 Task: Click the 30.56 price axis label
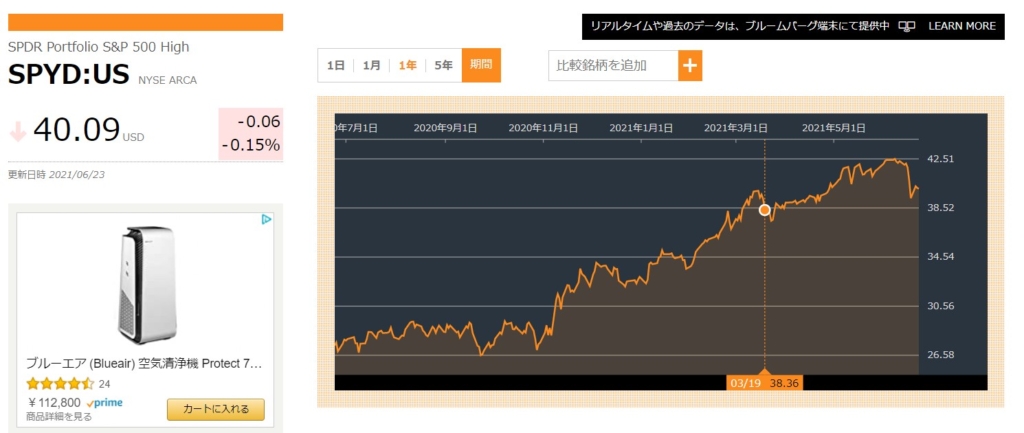point(941,306)
